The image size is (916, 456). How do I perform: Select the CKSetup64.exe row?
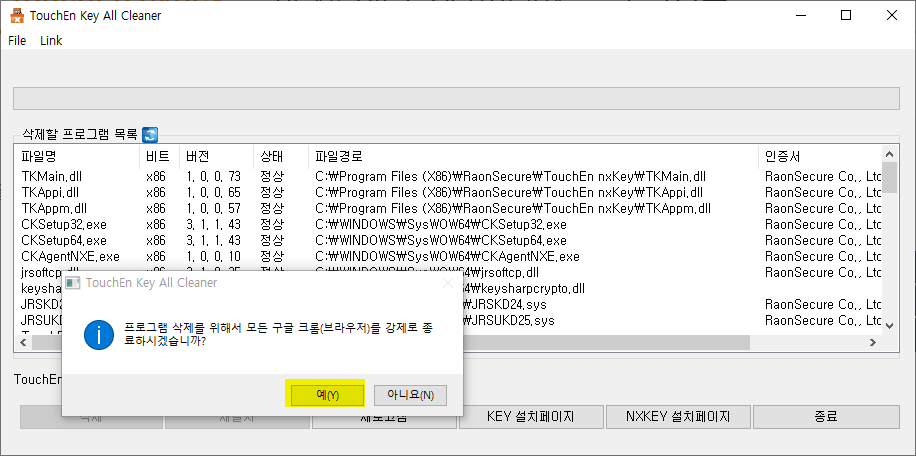pyautogui.click(x=449, y=241)
